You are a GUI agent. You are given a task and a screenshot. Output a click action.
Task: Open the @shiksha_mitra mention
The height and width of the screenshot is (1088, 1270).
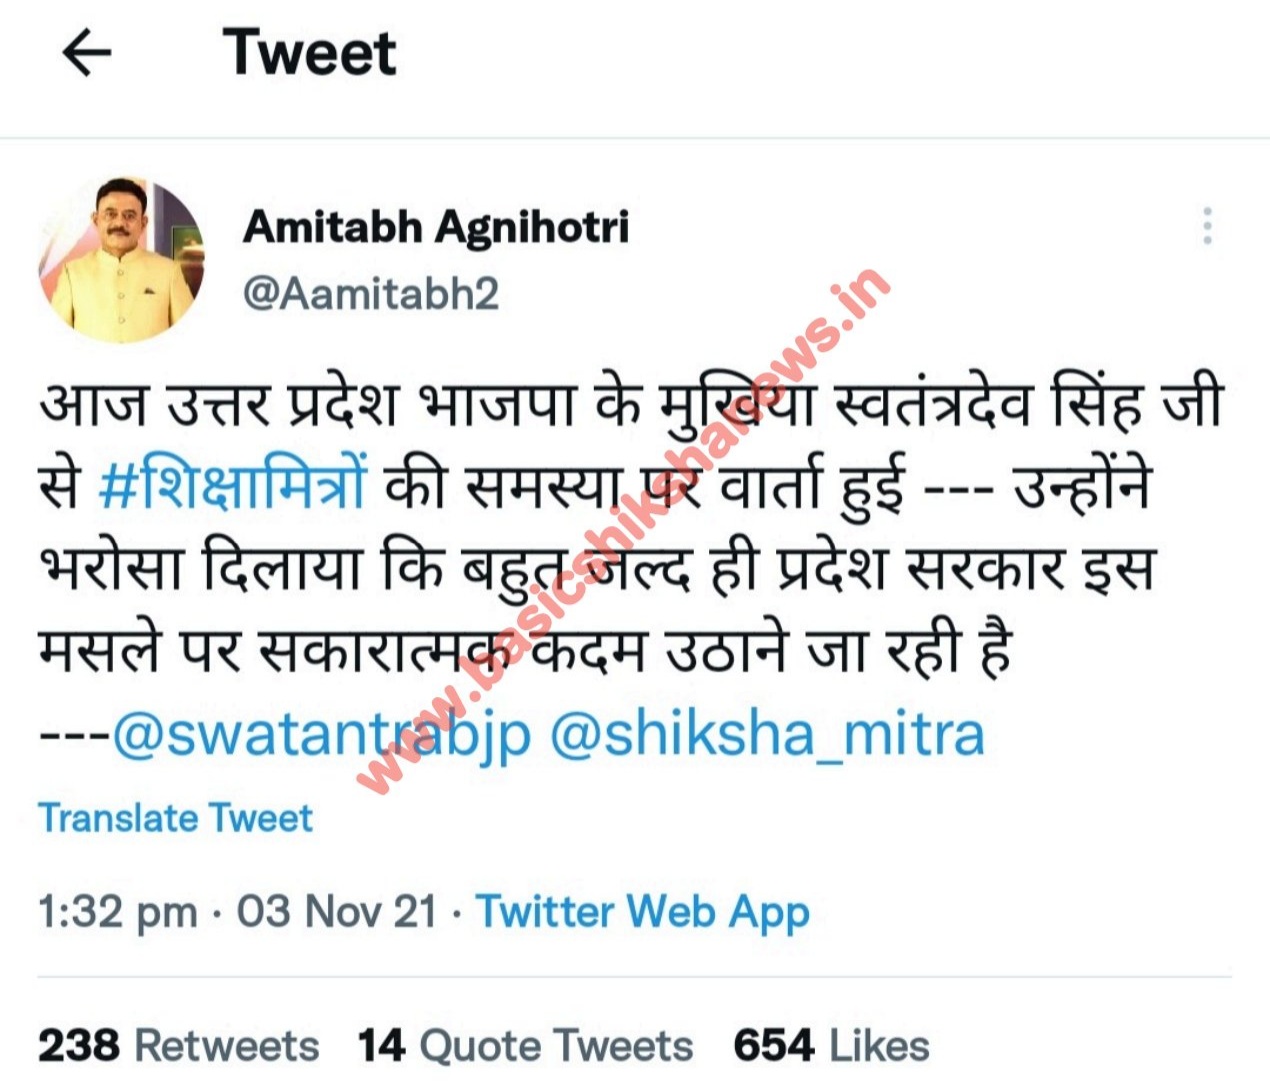[767, 735]
